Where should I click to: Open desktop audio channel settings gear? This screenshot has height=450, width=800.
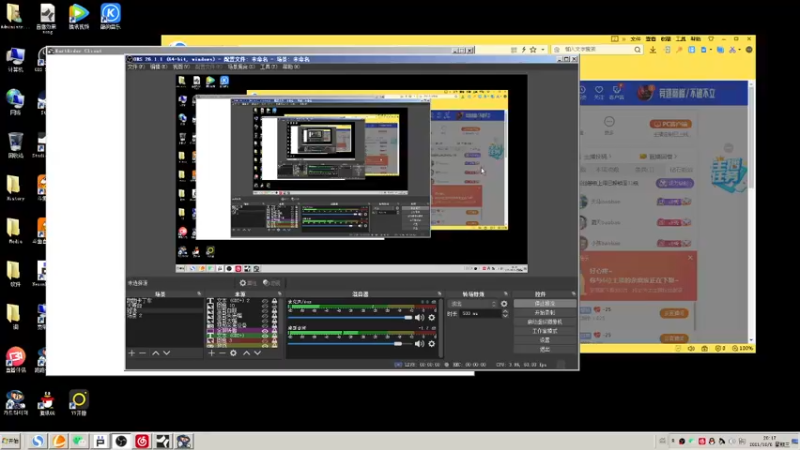[432, 344]
